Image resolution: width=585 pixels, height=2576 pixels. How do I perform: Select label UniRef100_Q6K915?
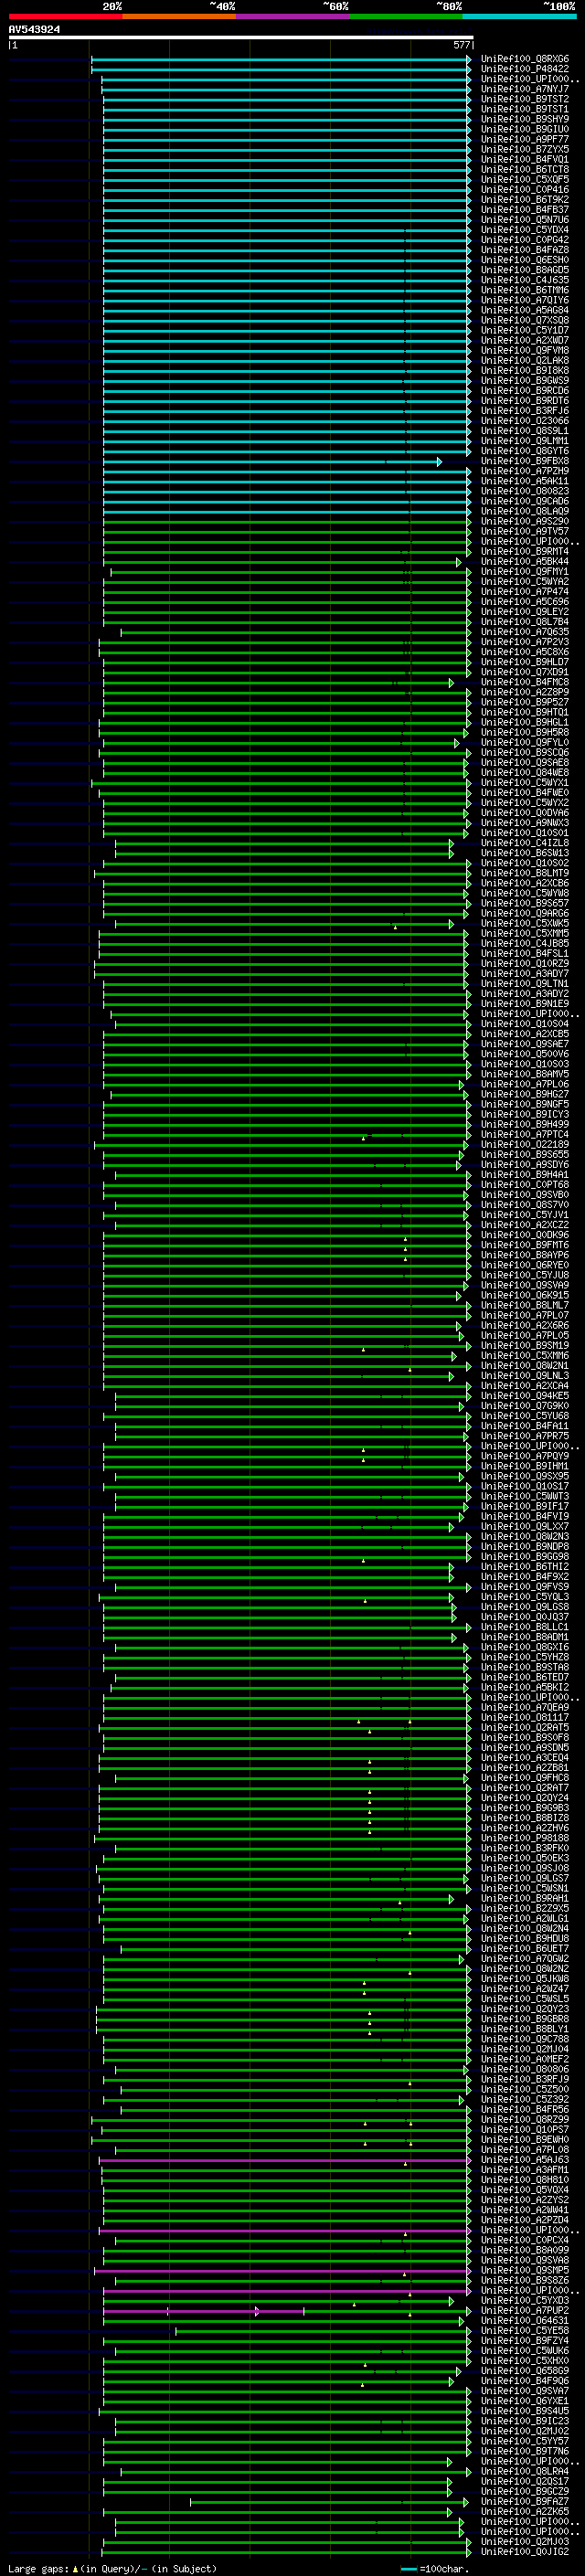(525, 1295)
